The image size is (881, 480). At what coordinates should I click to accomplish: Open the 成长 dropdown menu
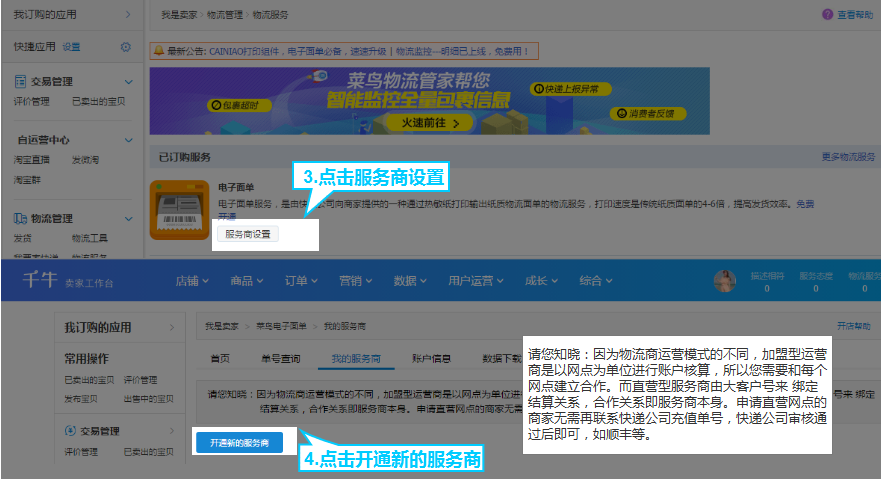pyautogui.click(x=541, y=280)
